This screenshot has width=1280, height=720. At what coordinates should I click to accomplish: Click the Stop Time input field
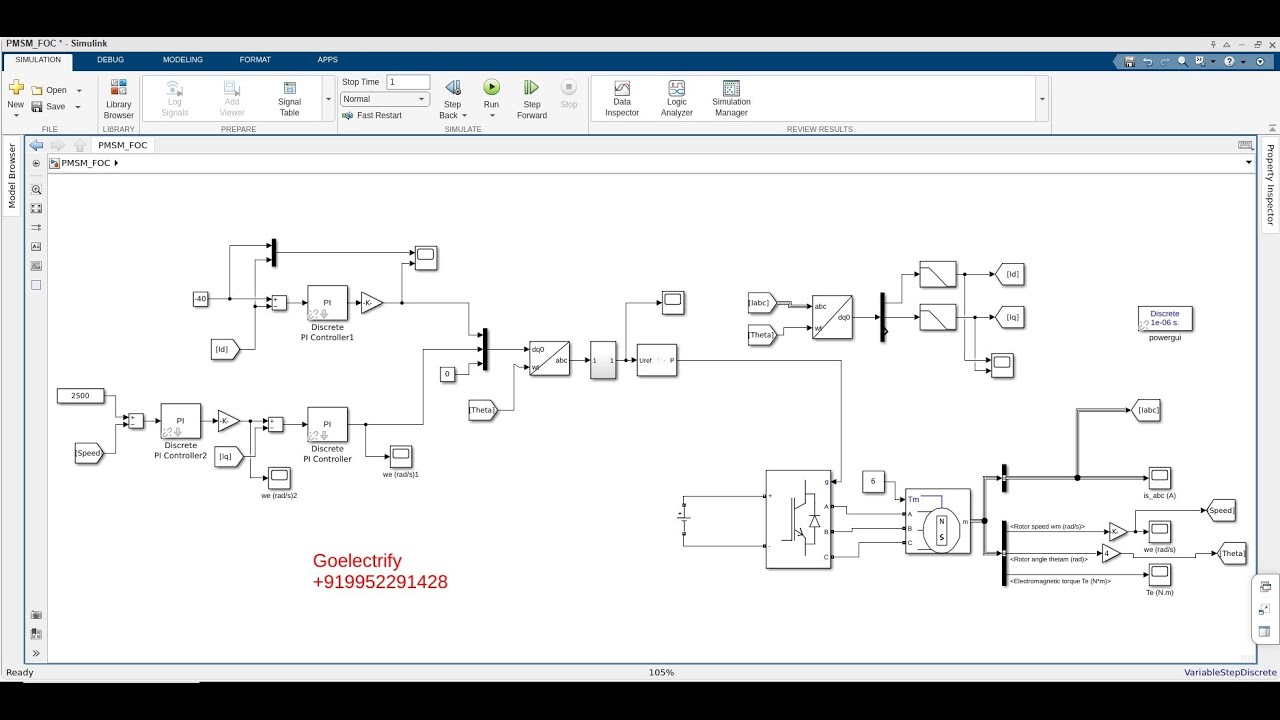click(x=408, y=82)
